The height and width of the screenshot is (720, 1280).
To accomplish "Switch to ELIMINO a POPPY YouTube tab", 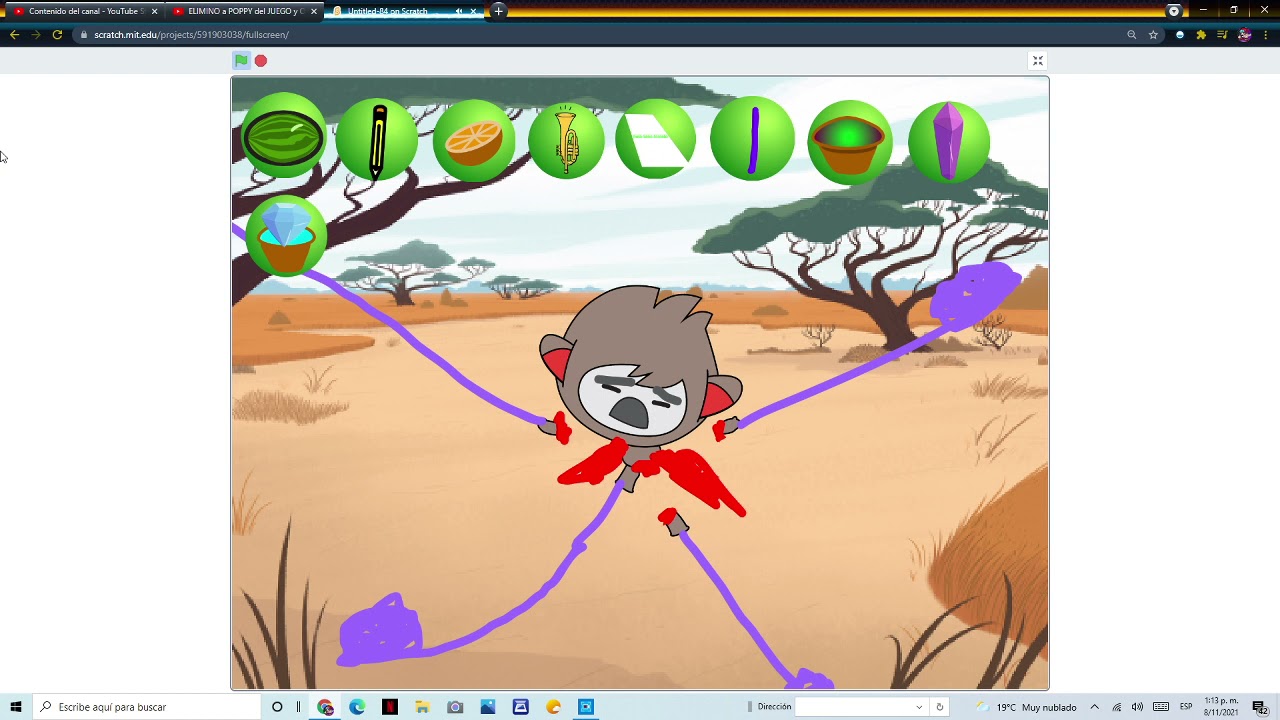I will pyautogui.click(x=245, y=11).
